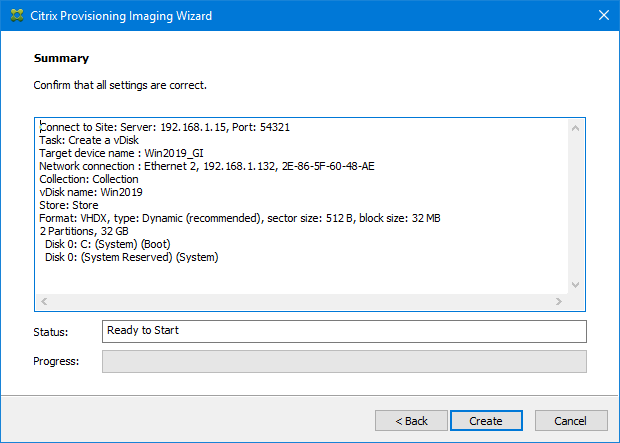This screenshot has width=620, height=443.
Task: Click the window title text
Action: [121, 16]
